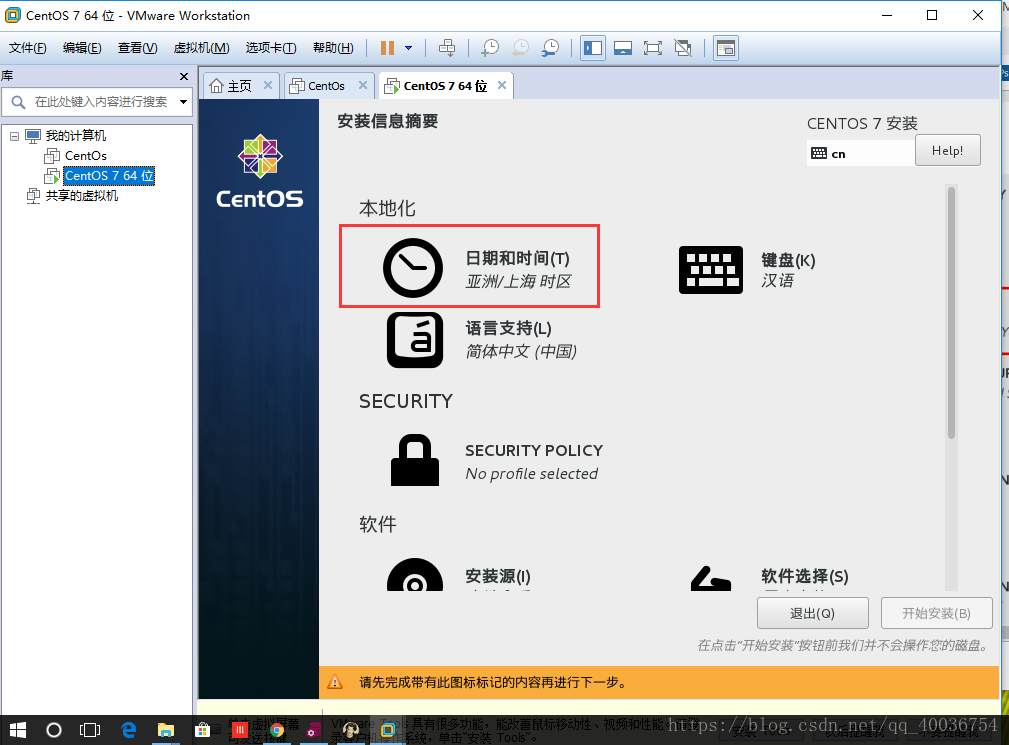Take a snapshot of this virtual machine

[x=490, y=48]
